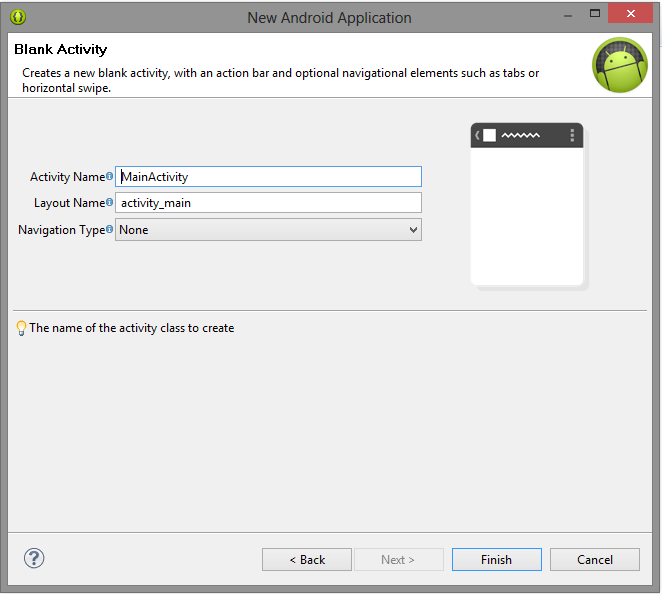The width and height of the screenshot is (662, 594).
Task: Click the Activity Name info icon
Action: pyautogui.click(x=109, y=176)
